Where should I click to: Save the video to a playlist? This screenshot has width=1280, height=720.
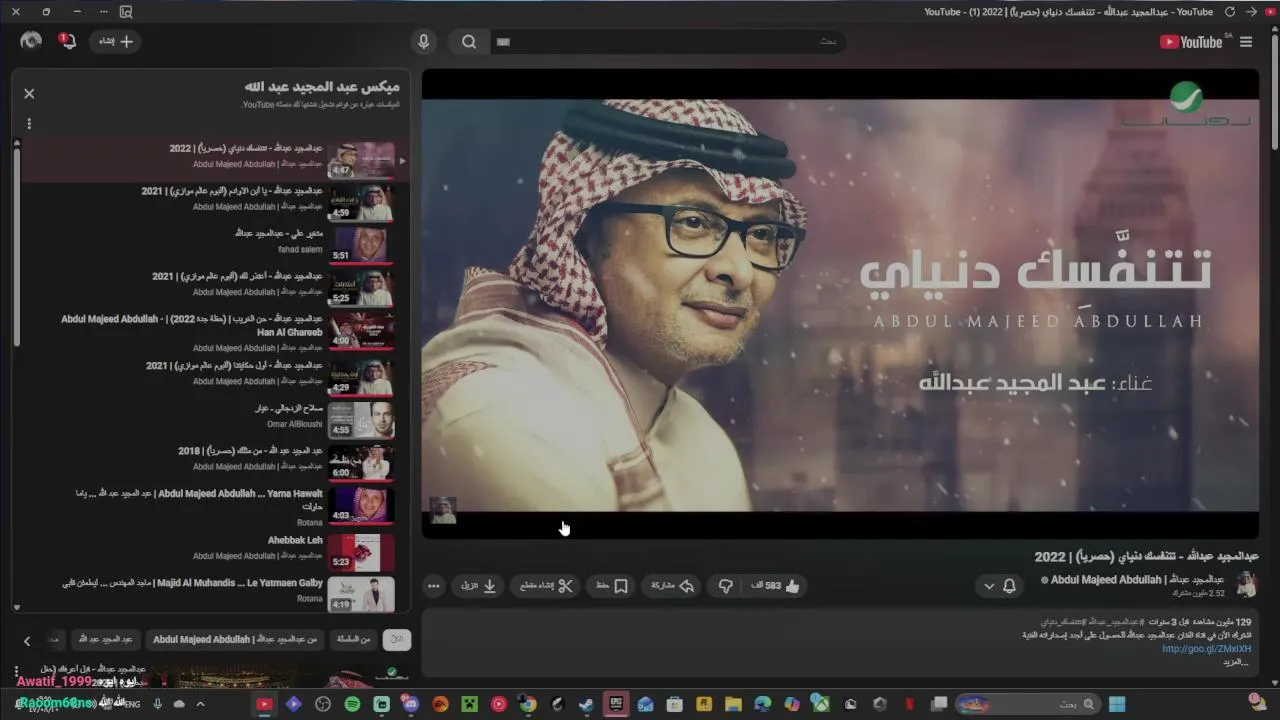pos(611,586)
